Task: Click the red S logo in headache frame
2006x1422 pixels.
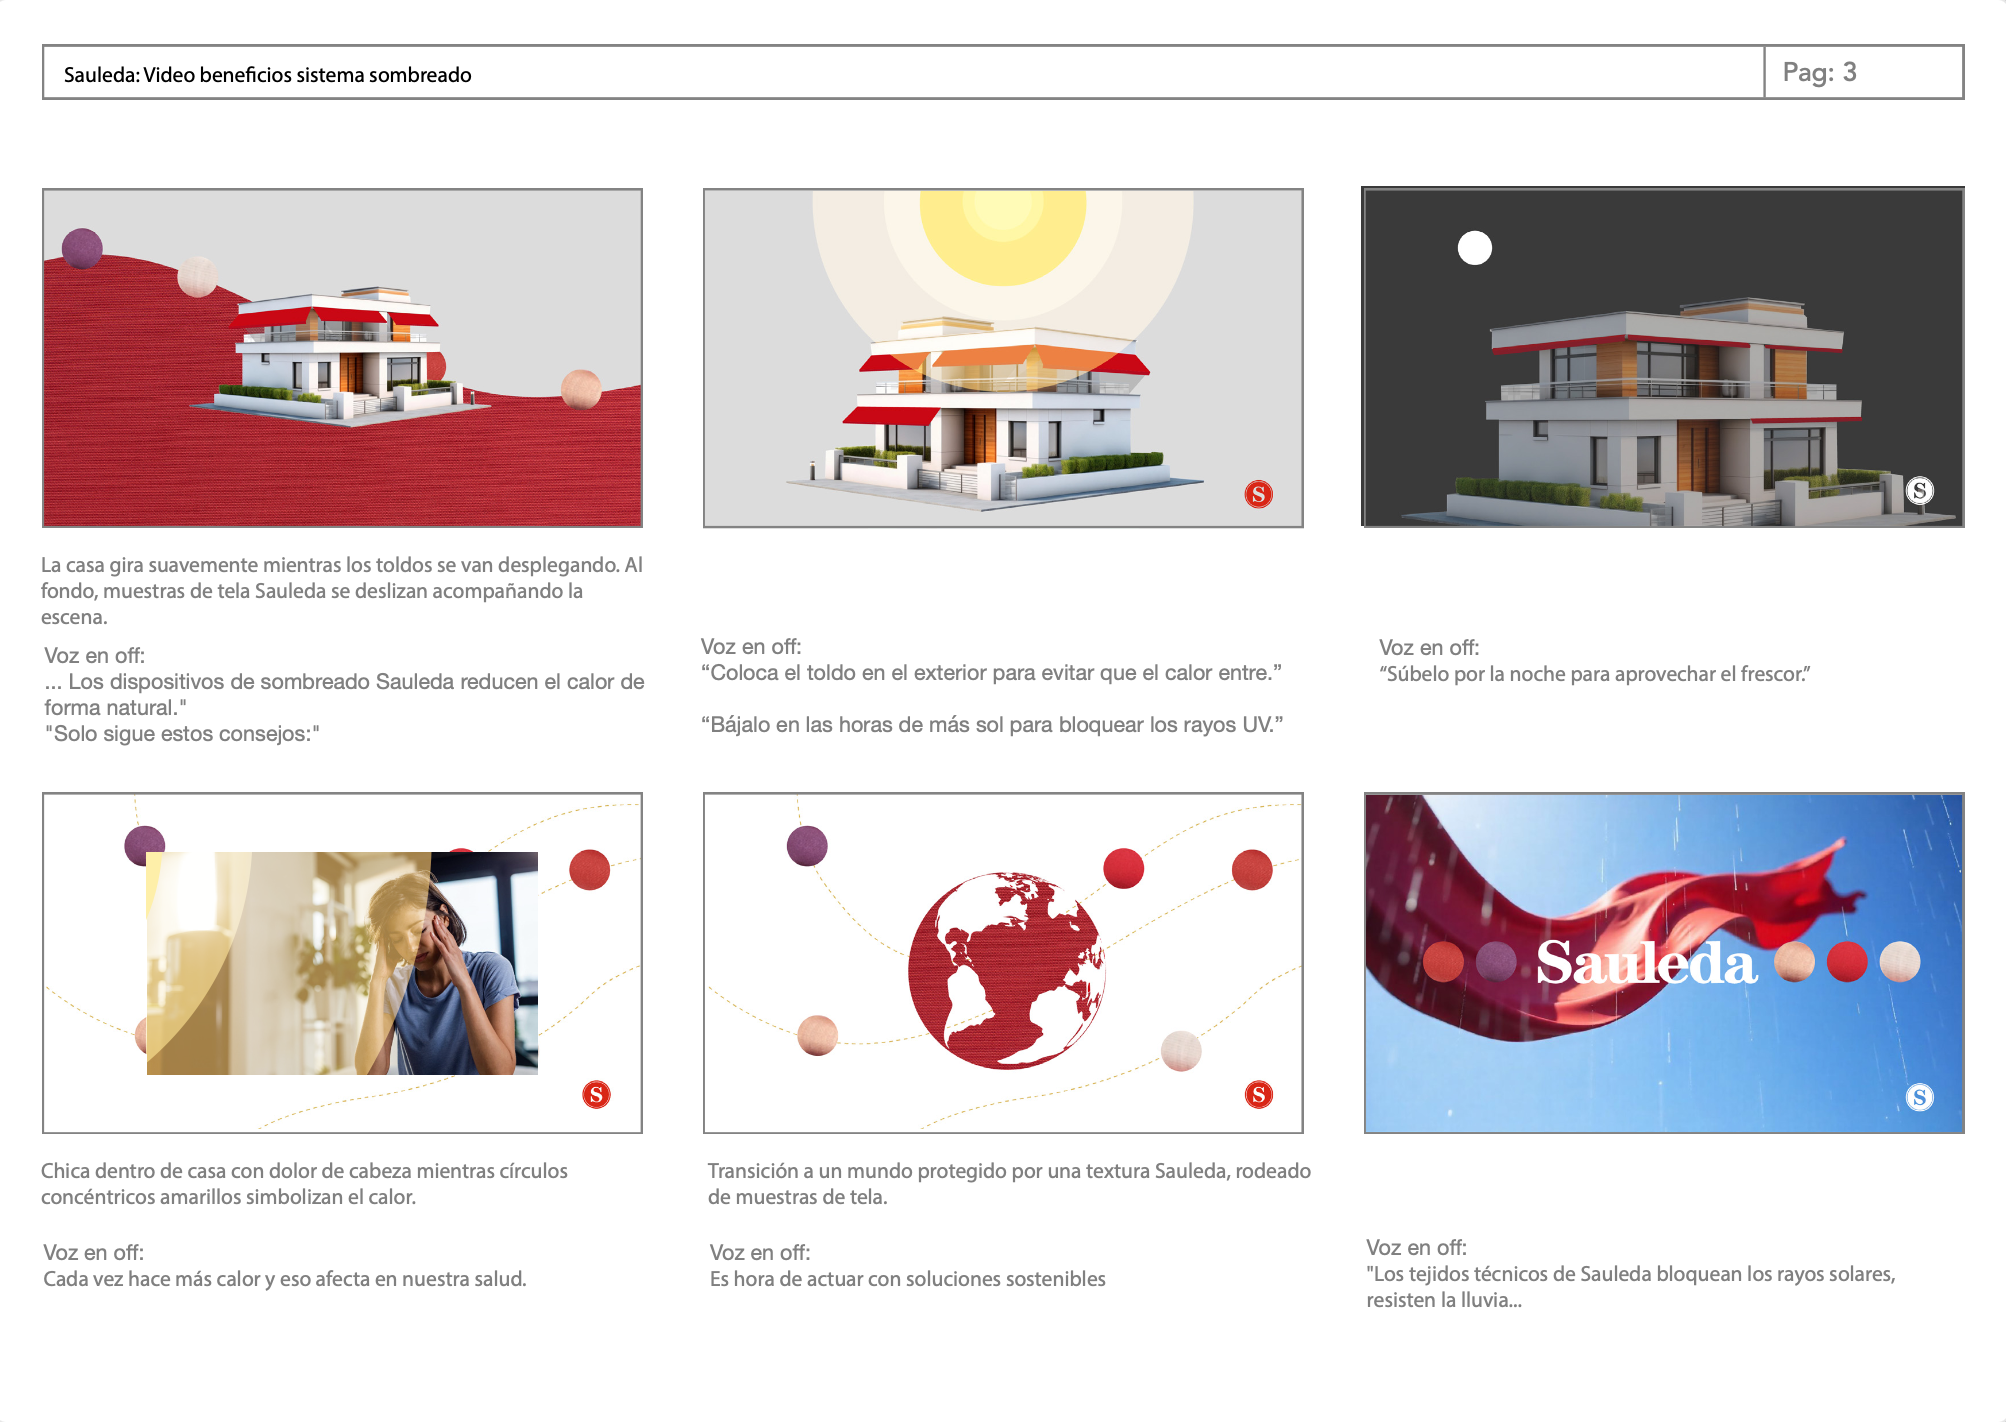Action: [x=596, y=1094]
